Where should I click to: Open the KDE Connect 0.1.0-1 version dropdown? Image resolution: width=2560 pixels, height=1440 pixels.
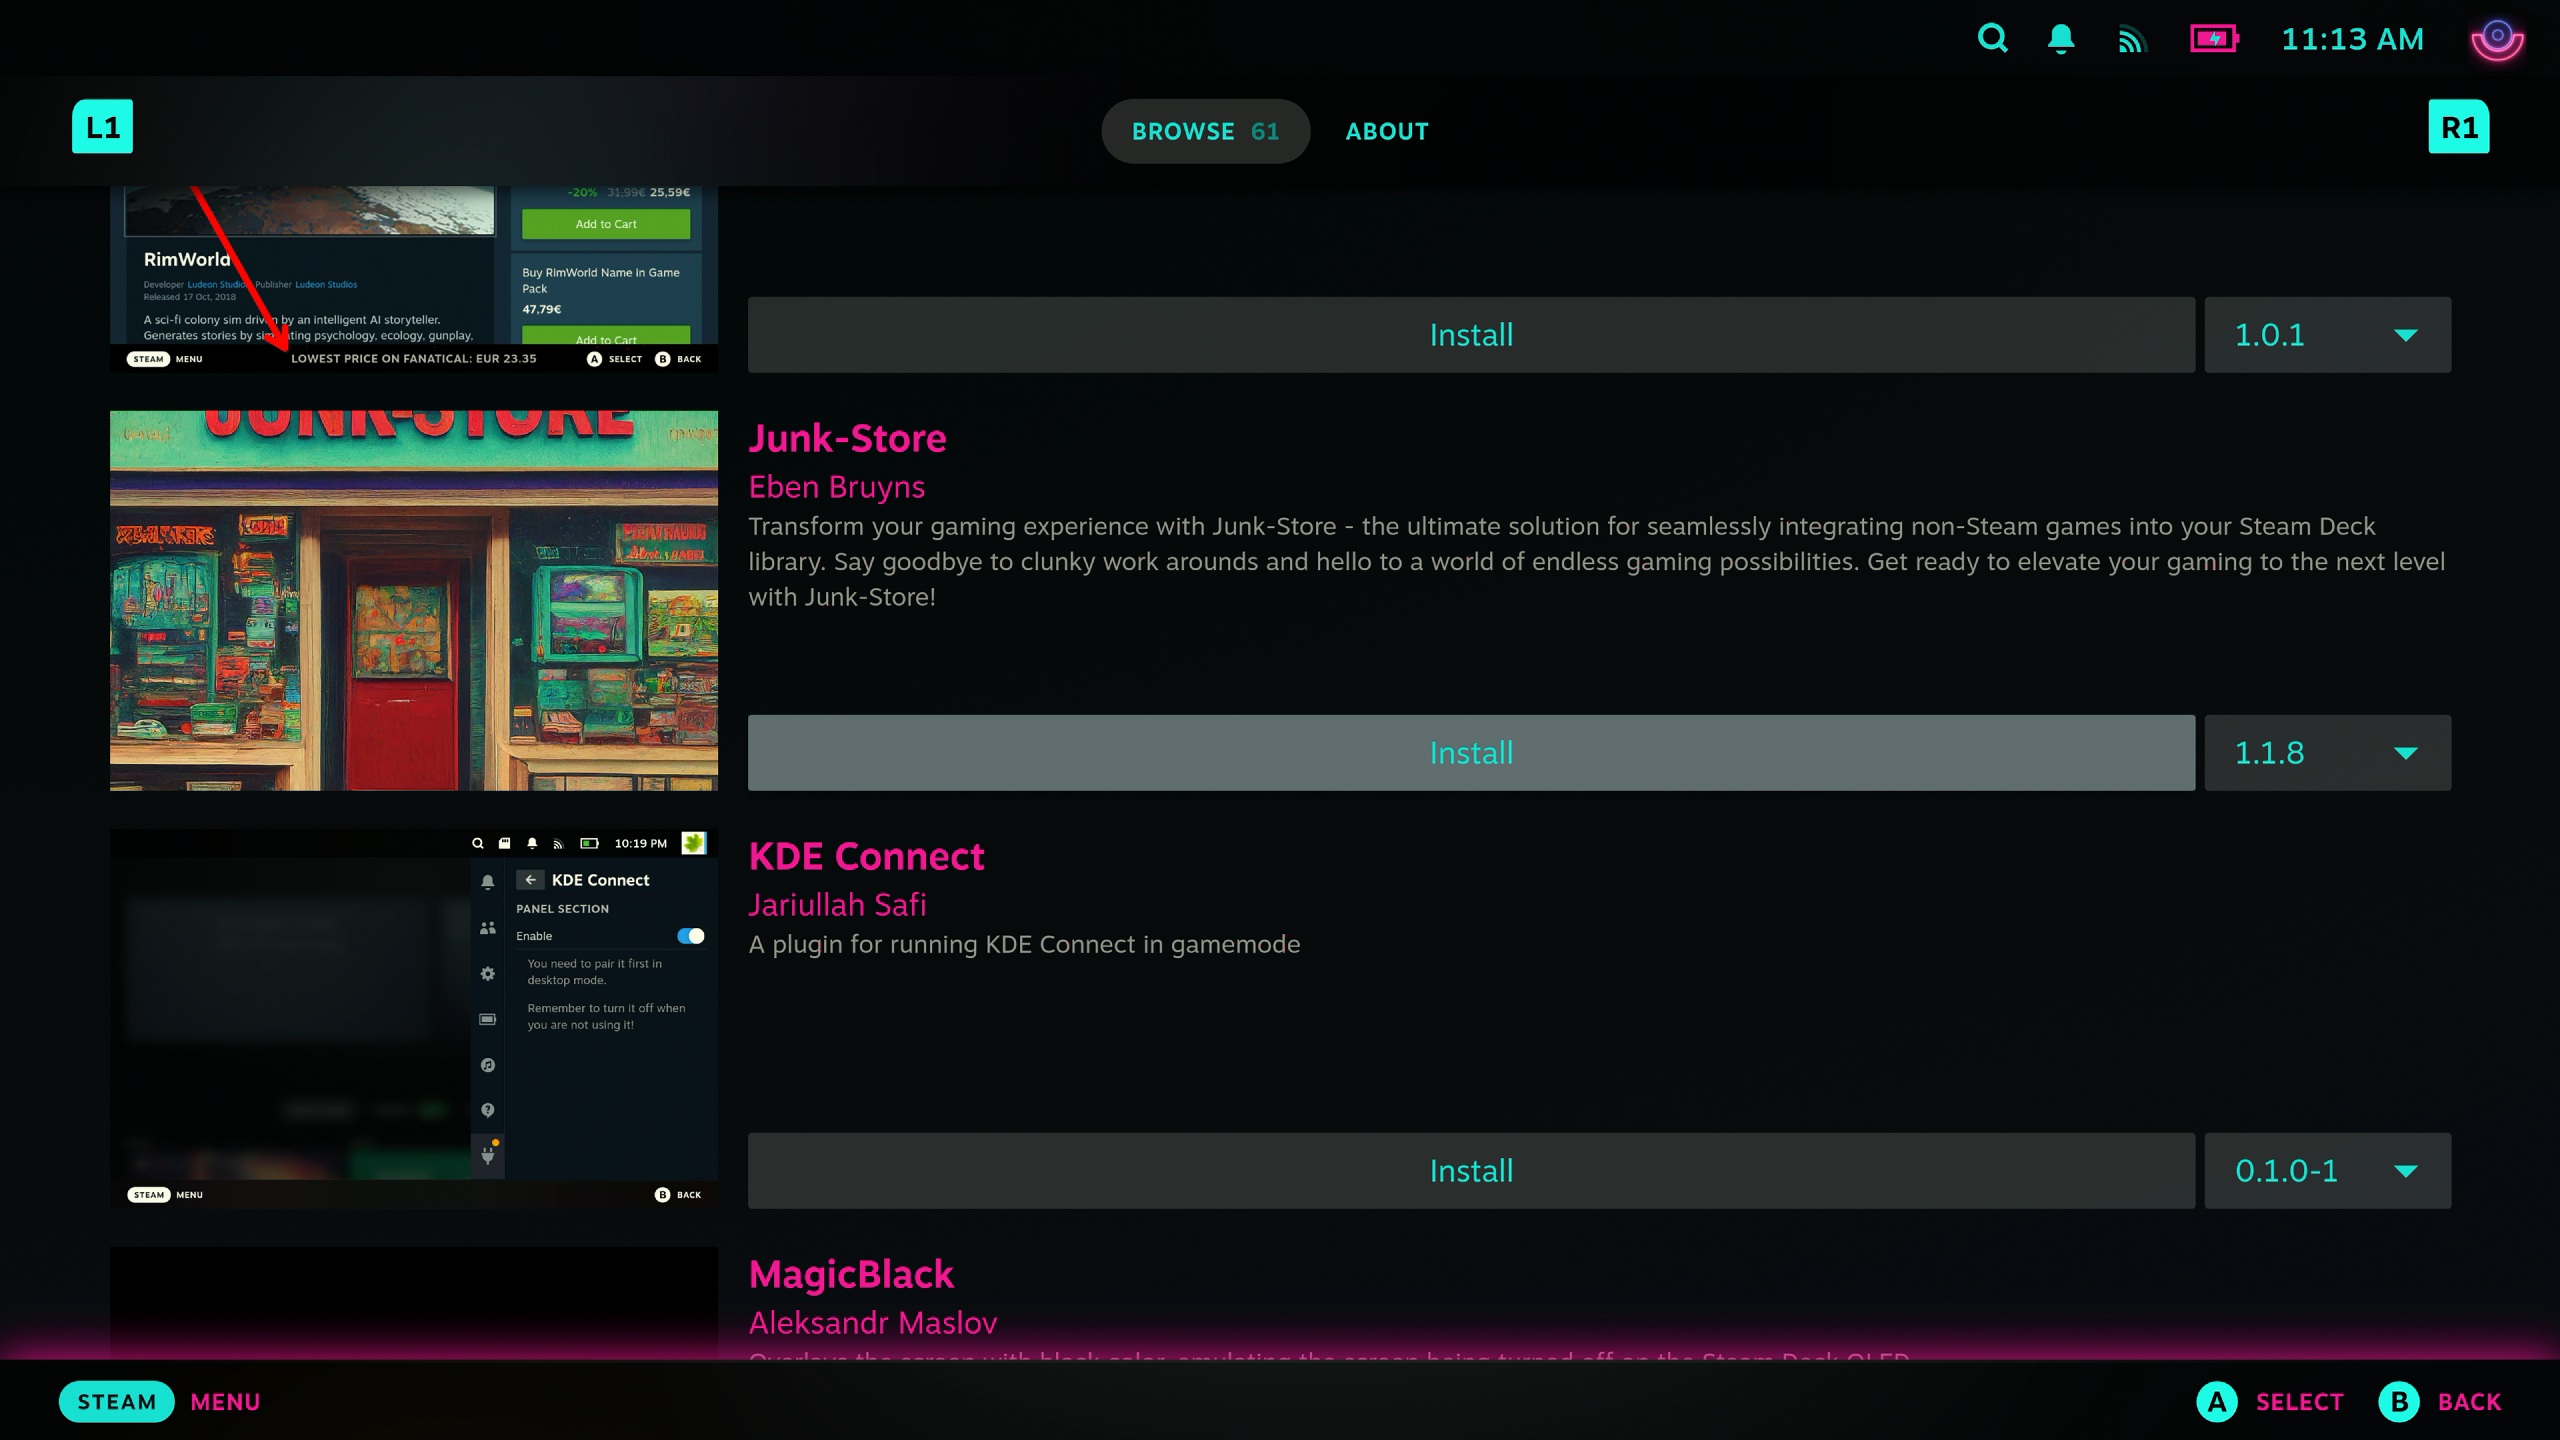(x=2327, y=1171)
